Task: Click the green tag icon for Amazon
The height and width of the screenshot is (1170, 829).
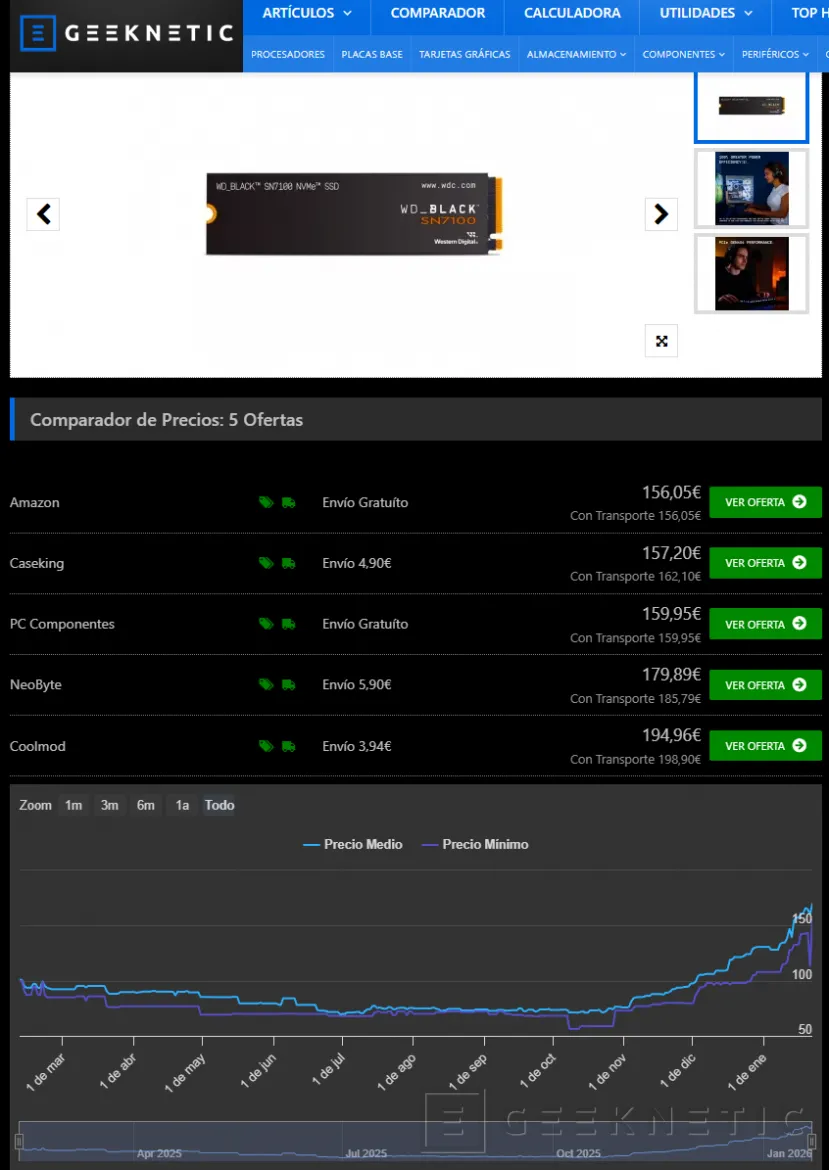Action: (265, 503)
